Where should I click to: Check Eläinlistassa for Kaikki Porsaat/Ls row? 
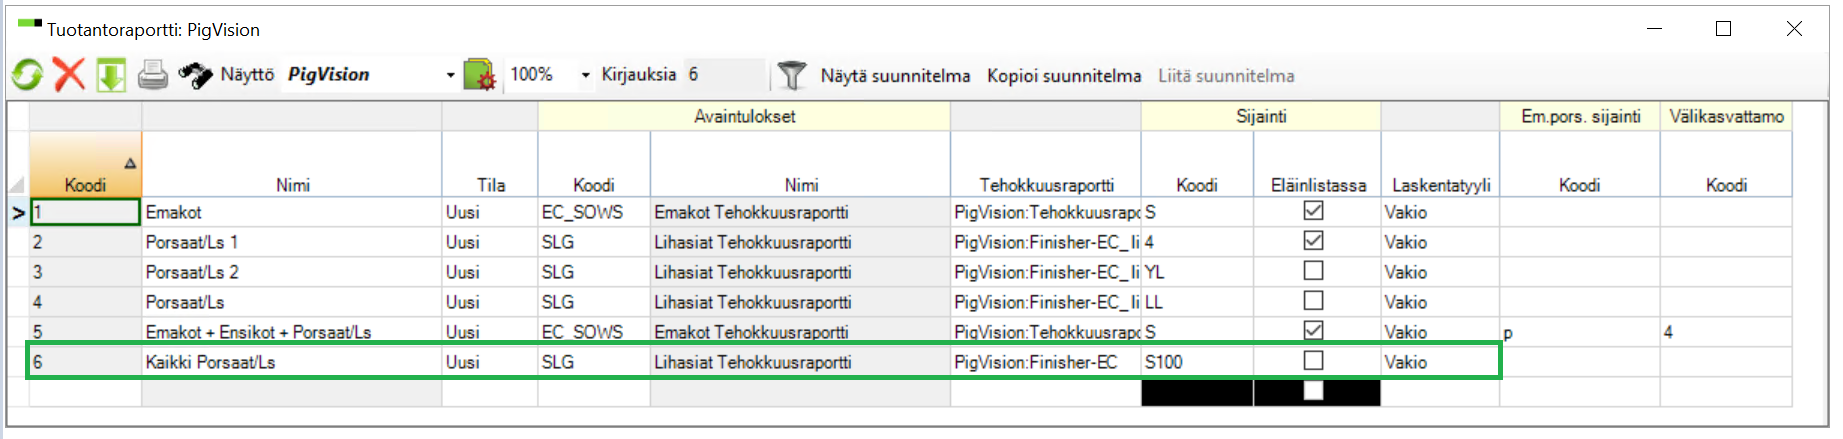[1314, 360]
